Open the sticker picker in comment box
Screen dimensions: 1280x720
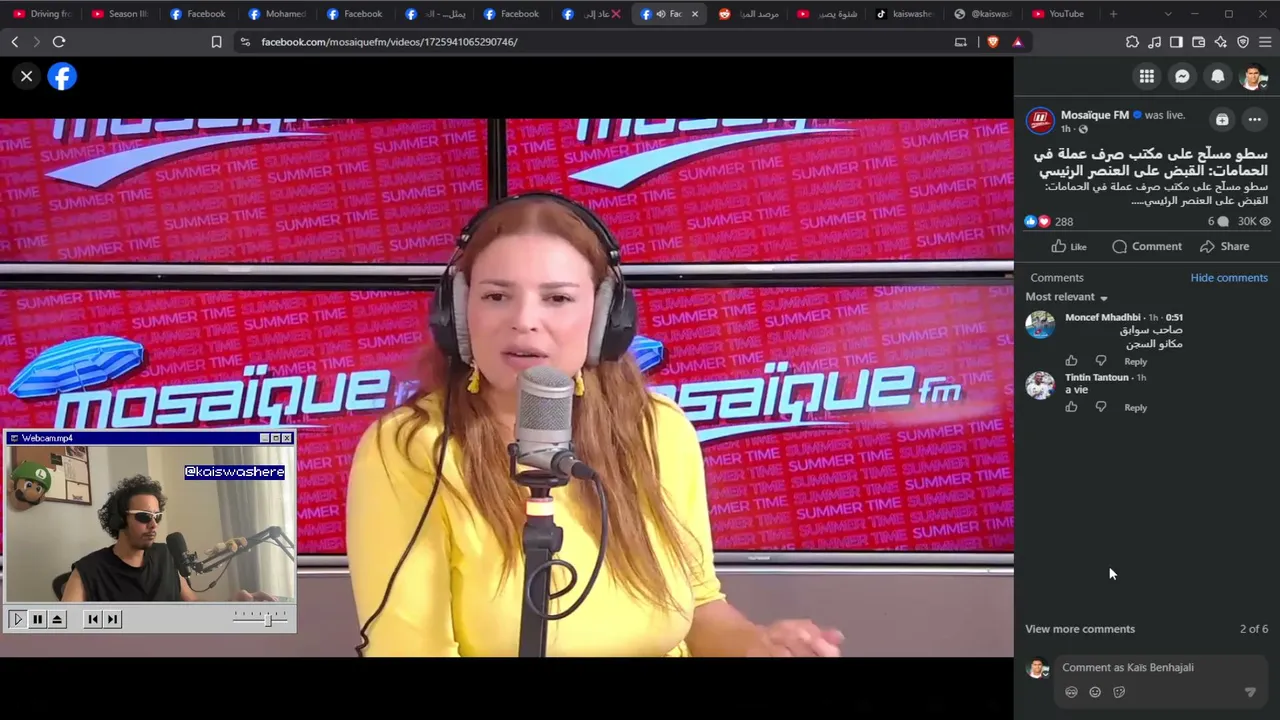(1119, 692)
